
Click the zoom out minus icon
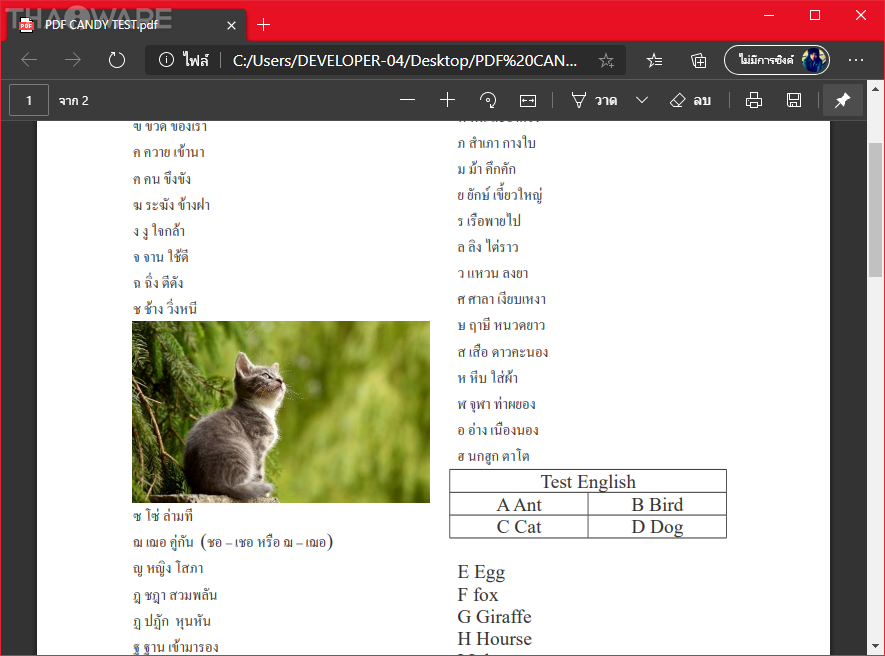click(407, 100)
